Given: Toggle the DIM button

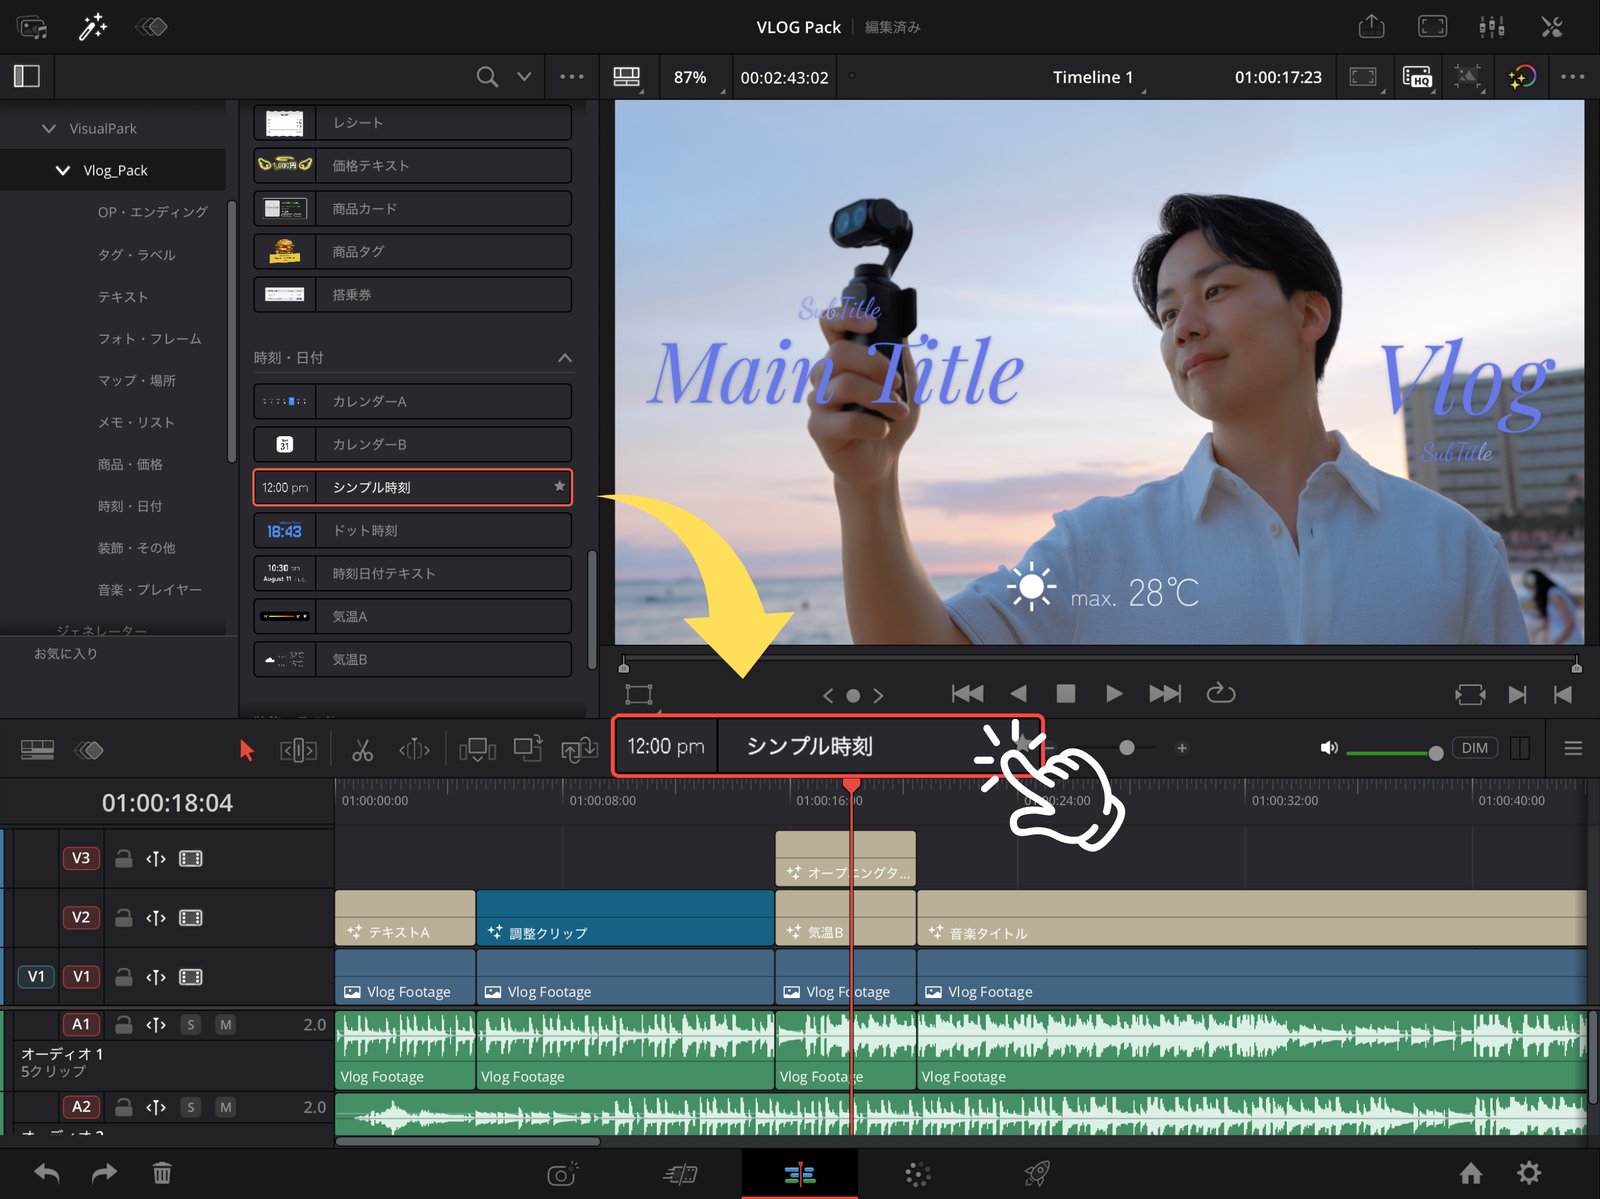Looking at the screenshot, I should (1474, 748).
